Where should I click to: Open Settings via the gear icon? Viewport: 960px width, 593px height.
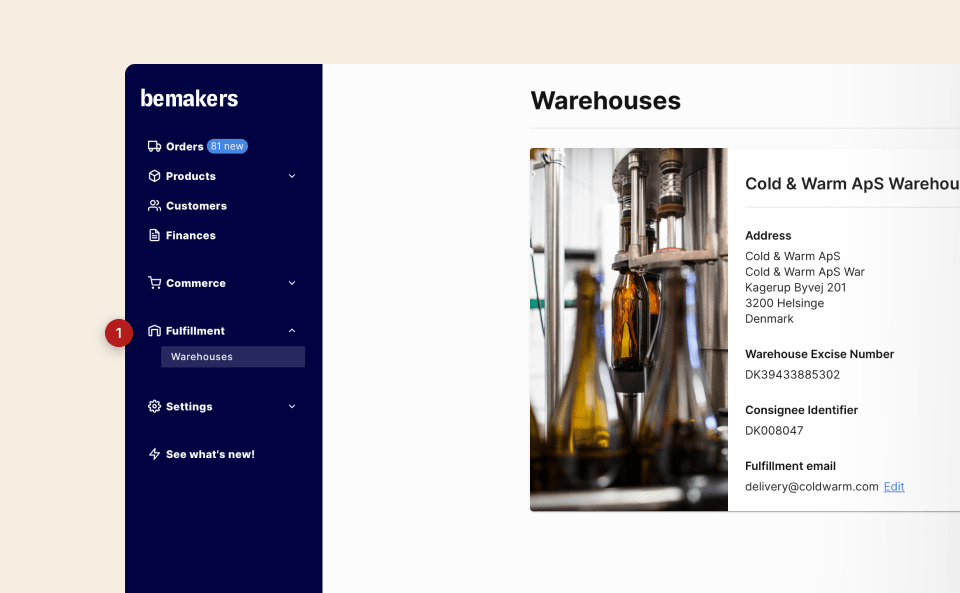(x=154, y=406)
